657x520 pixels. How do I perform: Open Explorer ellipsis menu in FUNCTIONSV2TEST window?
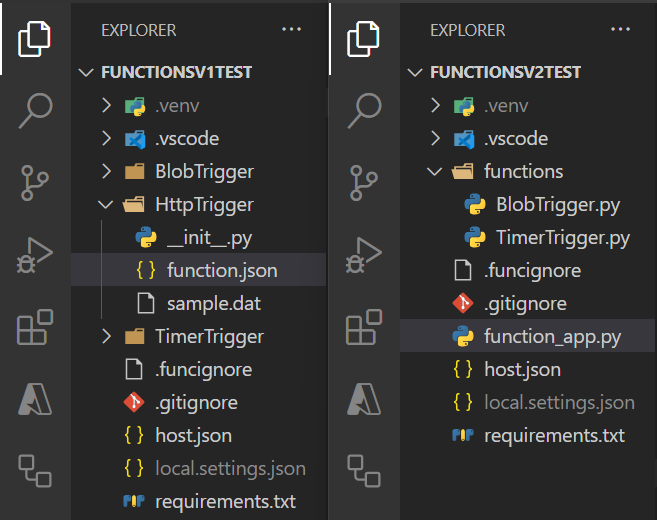pyautogui.click(x=620, y=29)
